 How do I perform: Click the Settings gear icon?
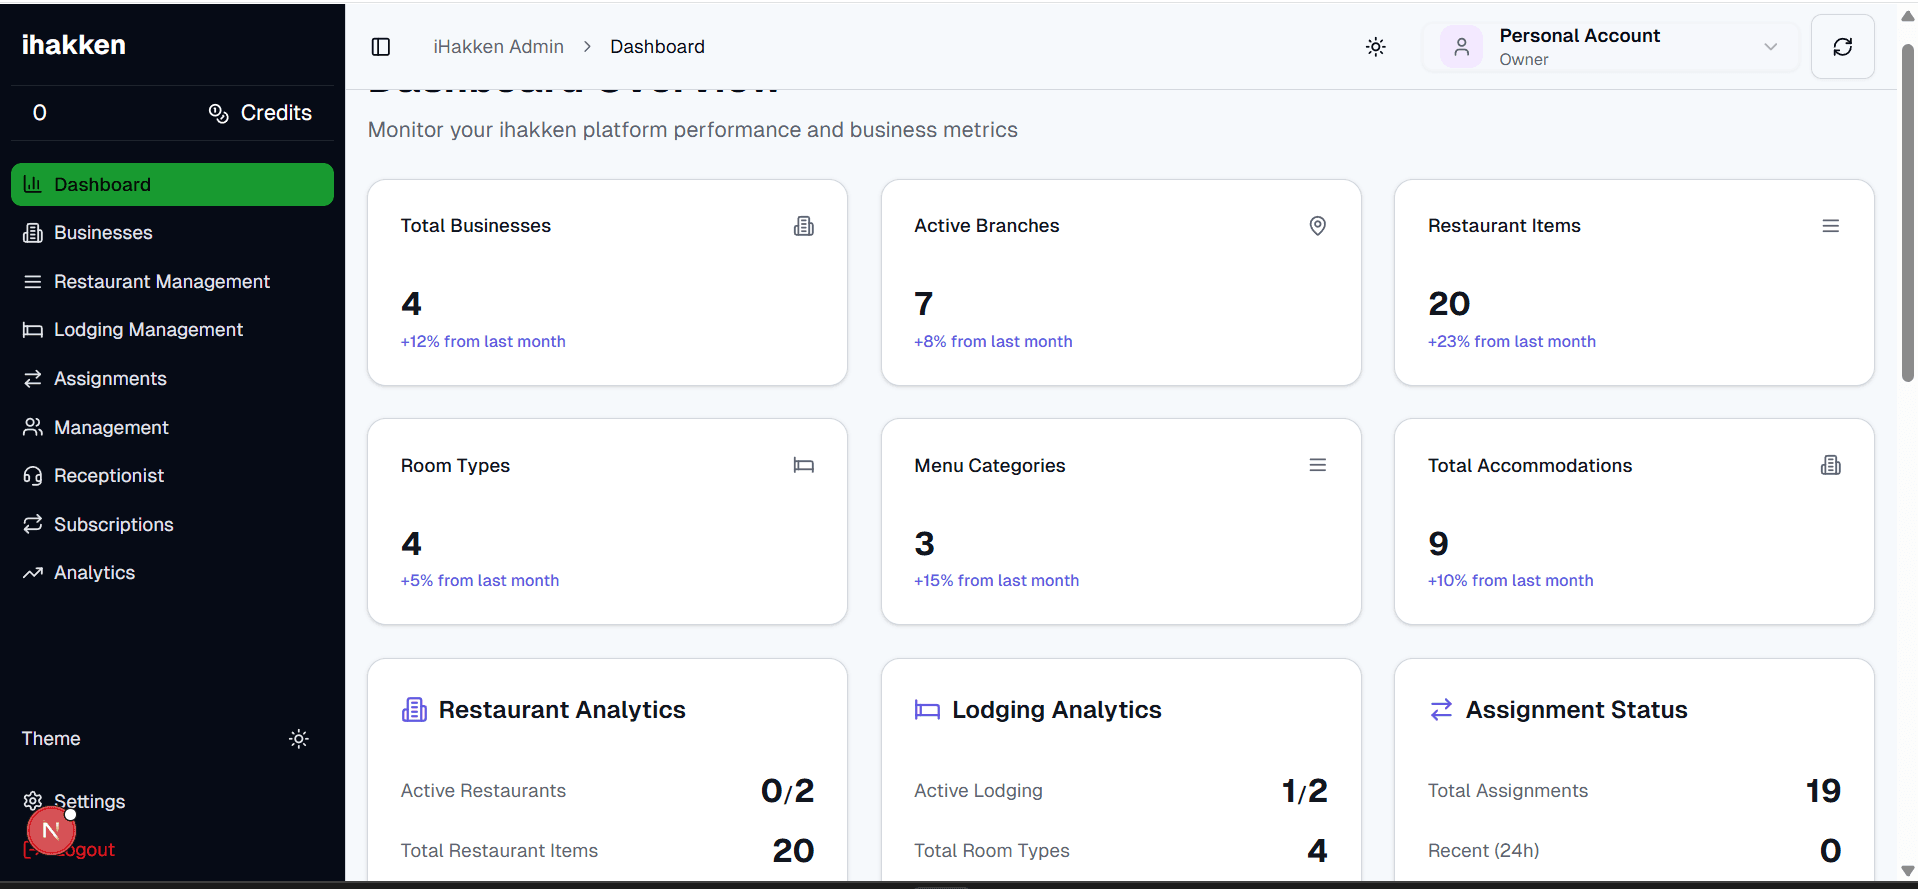coord(33,802)
